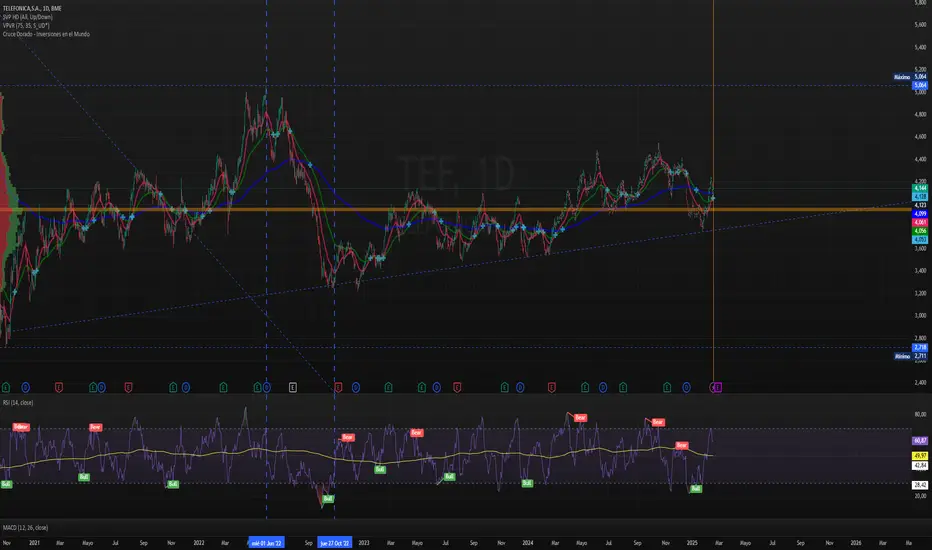Click the Bull label at the RSI low near Oct '22
Viewport: 932px width, 550px height.
(x=328, y=497)
